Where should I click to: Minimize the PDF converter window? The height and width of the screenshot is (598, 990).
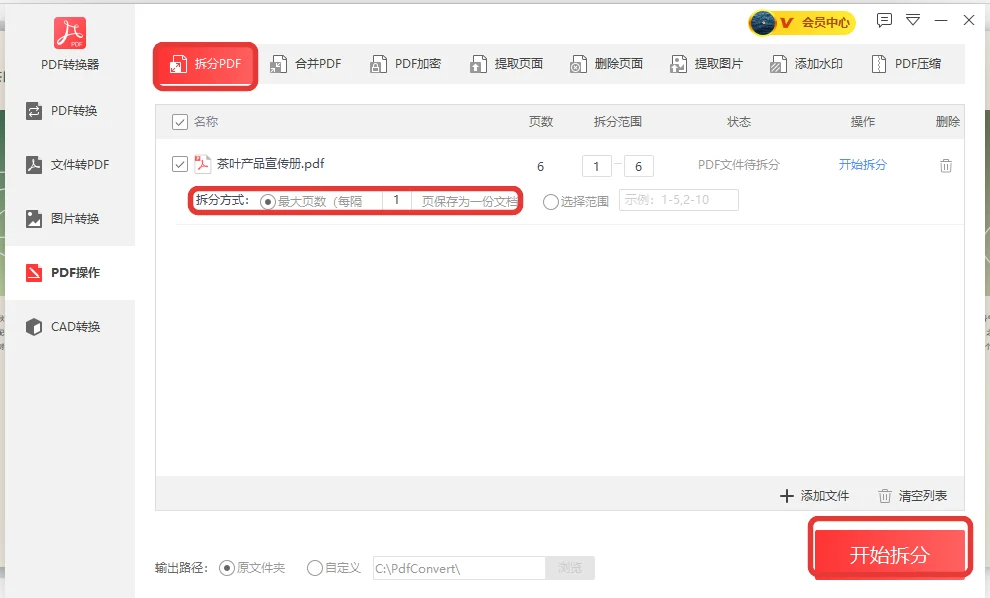coord(941,20)
